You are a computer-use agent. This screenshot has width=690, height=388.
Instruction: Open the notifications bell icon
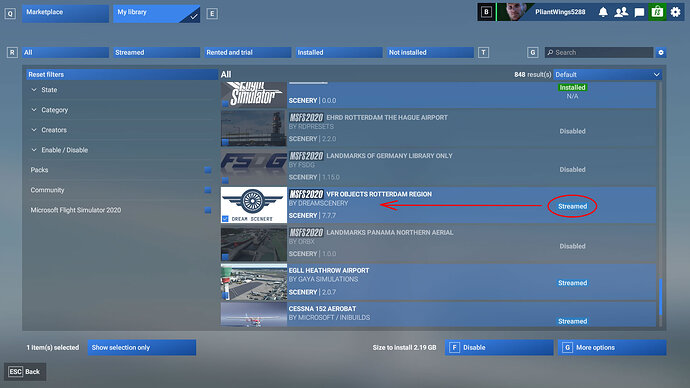point(603,12)
